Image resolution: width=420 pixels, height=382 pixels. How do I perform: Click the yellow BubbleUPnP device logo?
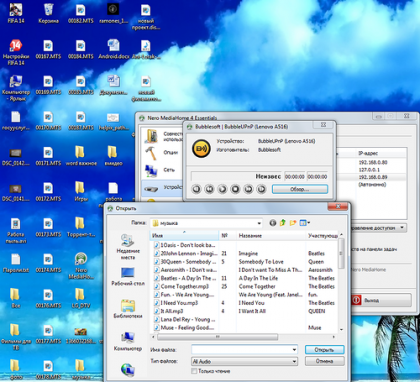pos(201,149)
